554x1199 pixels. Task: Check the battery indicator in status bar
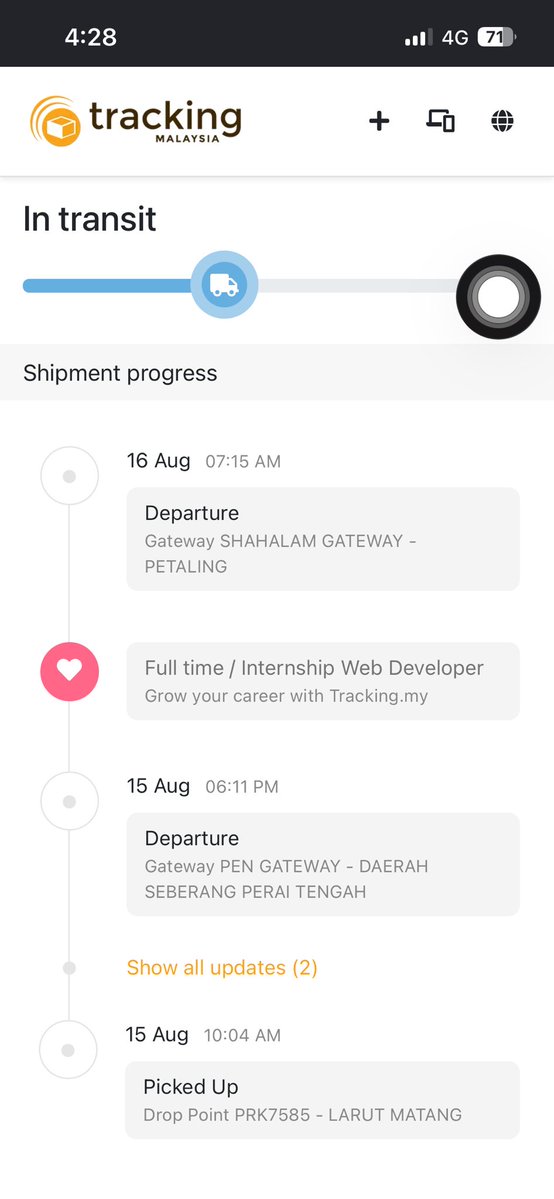coord(497,37)
